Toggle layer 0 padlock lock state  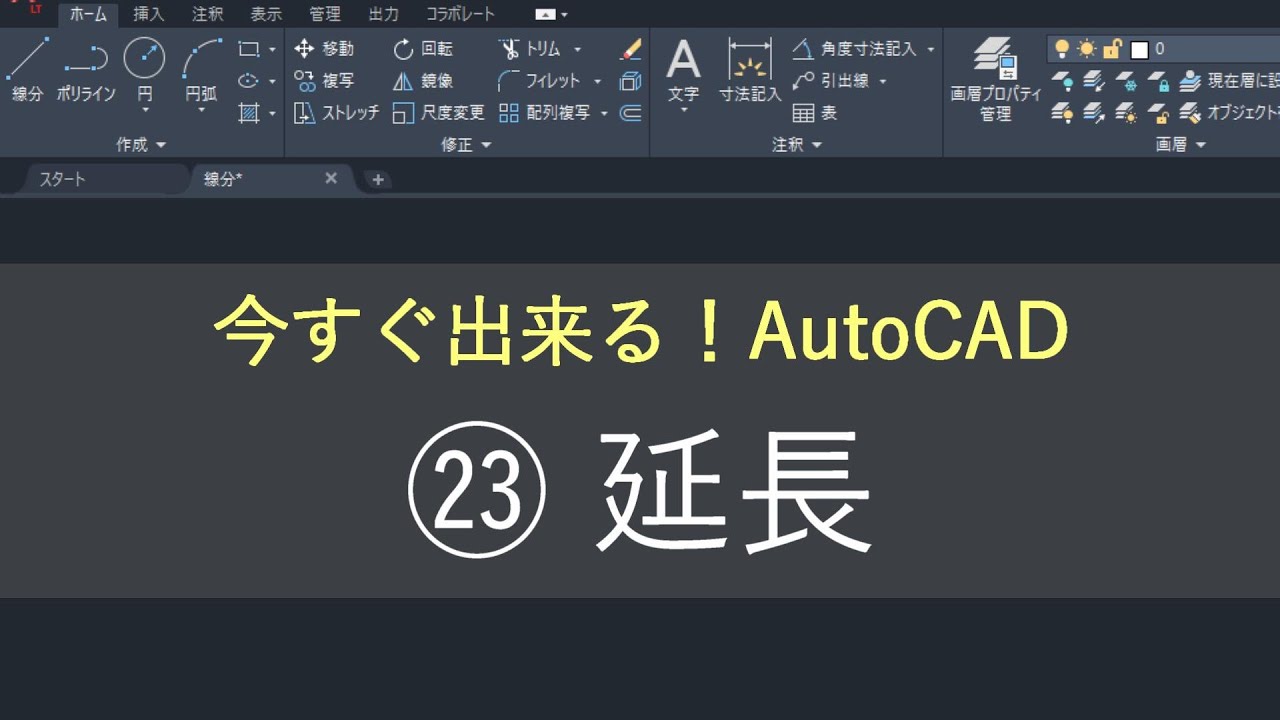coord(1112,49)
